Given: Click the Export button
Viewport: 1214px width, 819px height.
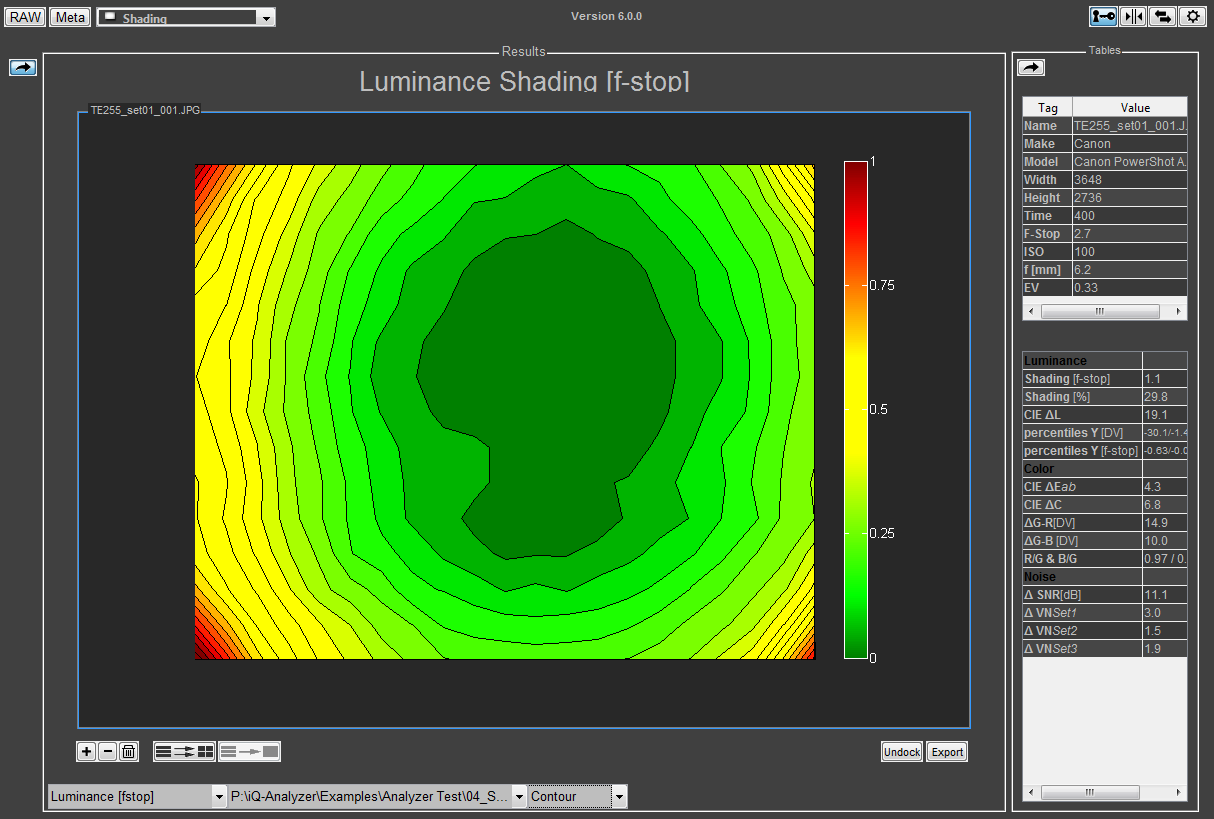Looking at the screenshot, I should click(947, 752).
